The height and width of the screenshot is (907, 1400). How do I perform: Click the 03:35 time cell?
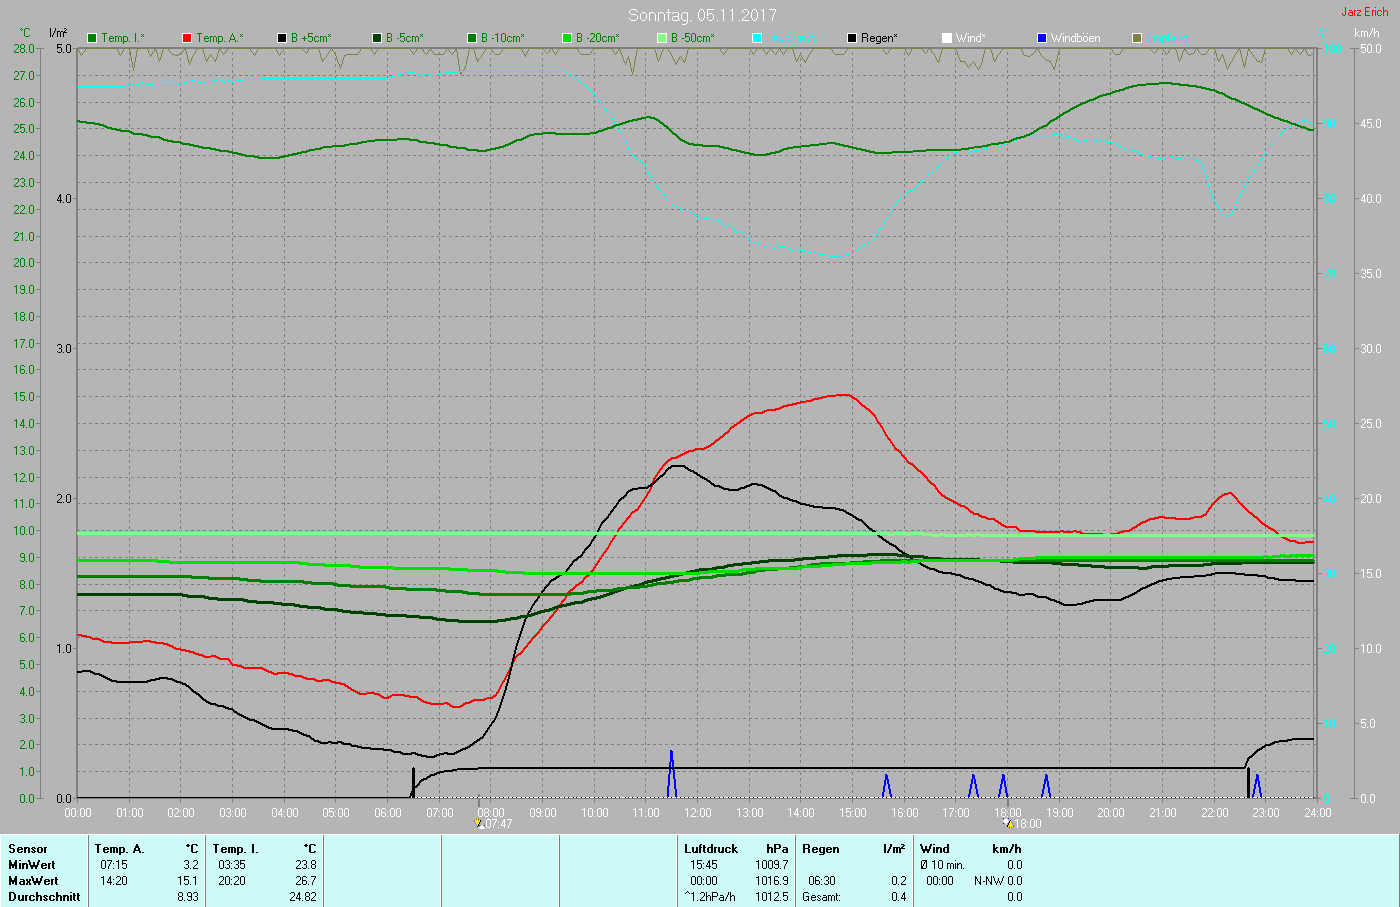[231, 865]
